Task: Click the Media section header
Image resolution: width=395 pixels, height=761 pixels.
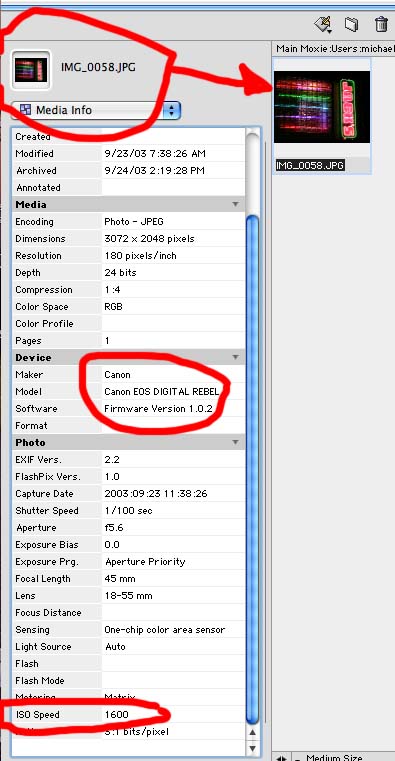Action: click(x=129, y=204)
